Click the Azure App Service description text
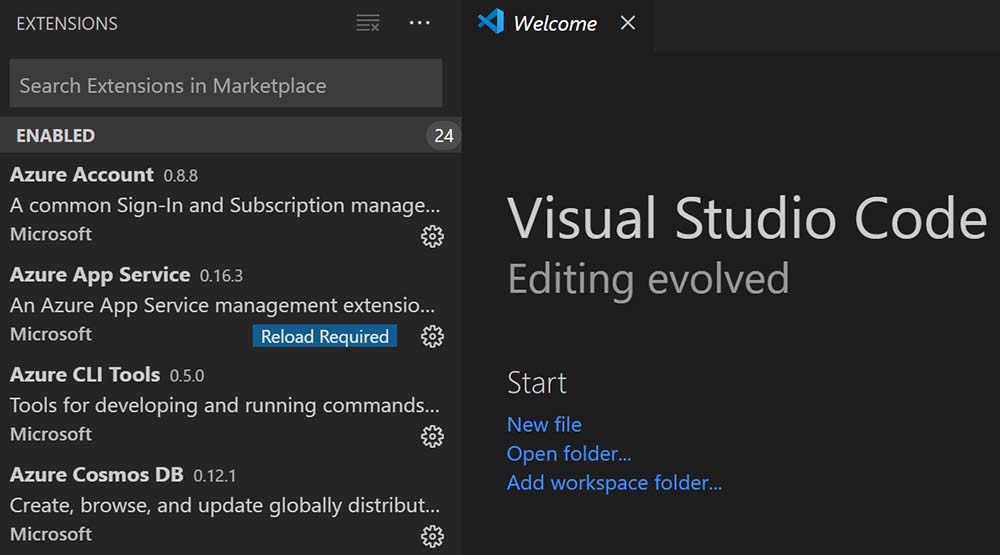Screen dimensions: 1000x555 click(x=223, y=306)
